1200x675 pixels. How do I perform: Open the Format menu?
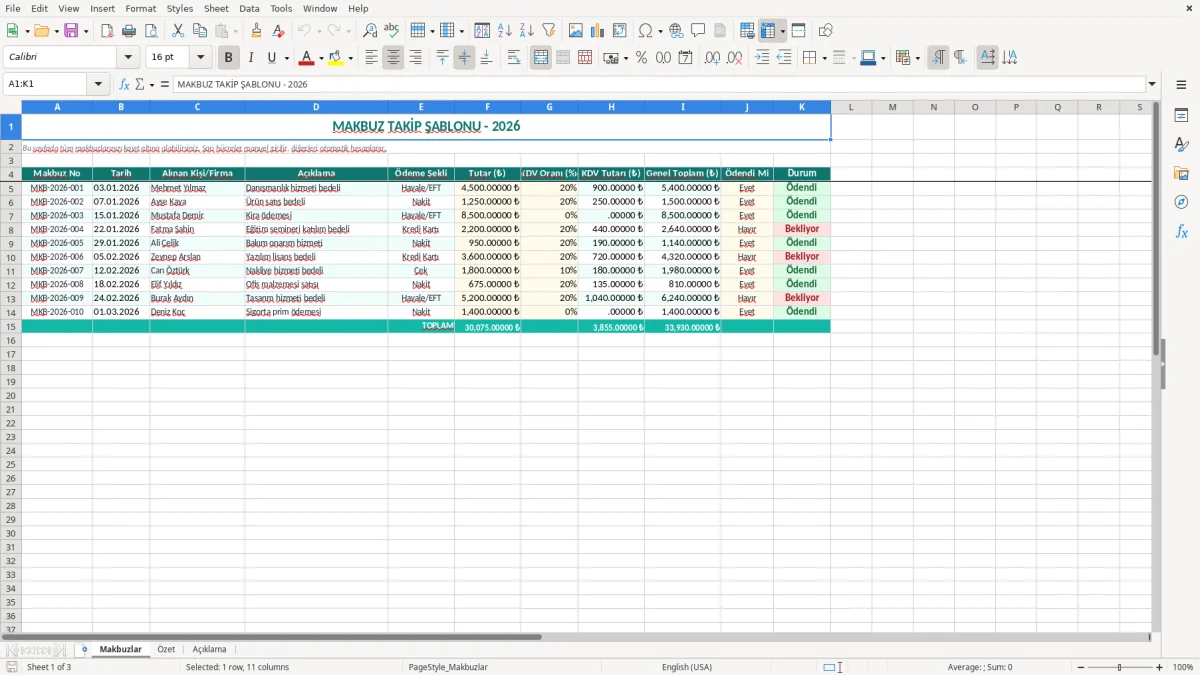coord(140,8)
